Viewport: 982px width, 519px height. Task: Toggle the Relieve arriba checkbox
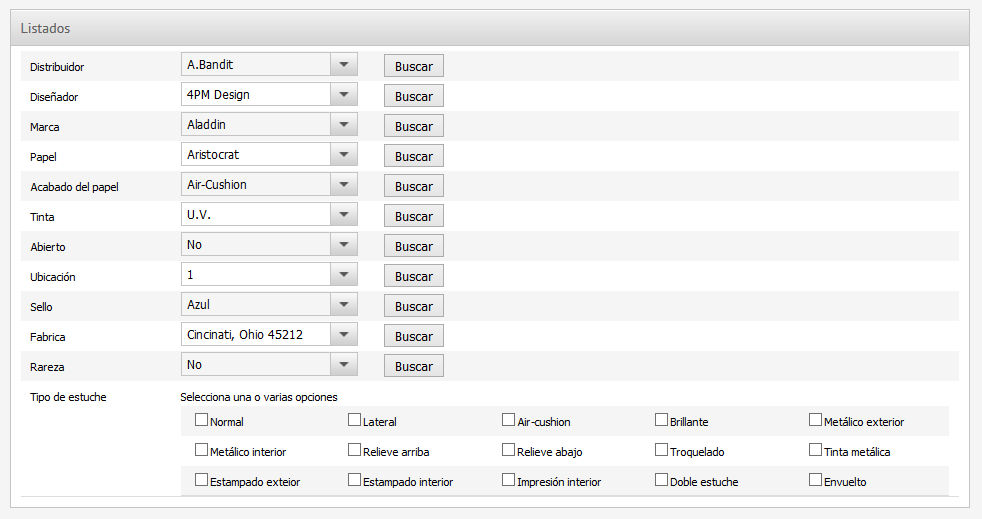point(354,450)
